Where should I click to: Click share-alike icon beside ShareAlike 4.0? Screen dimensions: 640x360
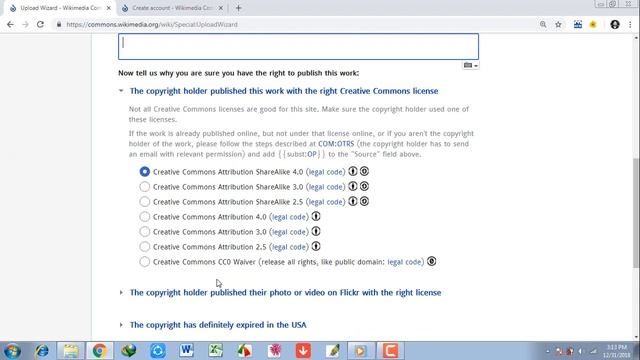(364, 171)
